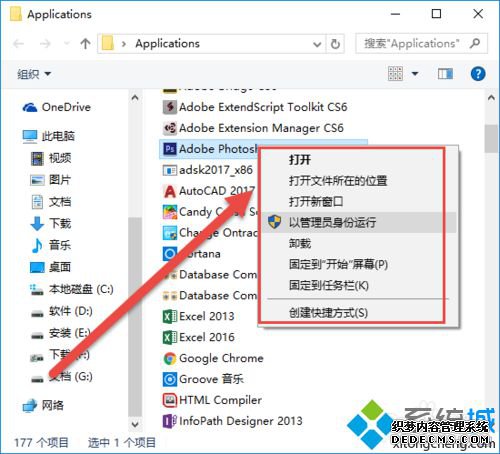Click the 音乐 note icon

(x=37, y=246)
